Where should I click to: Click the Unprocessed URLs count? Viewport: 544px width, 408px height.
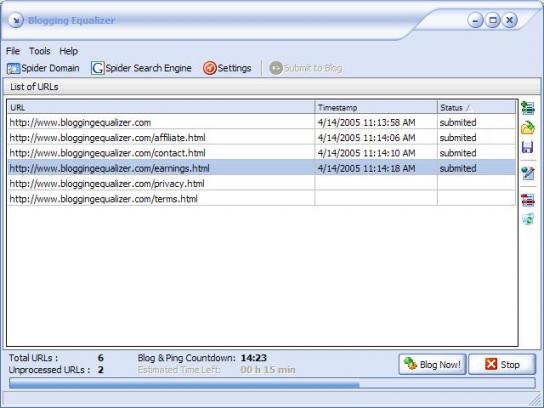[101, 370]
